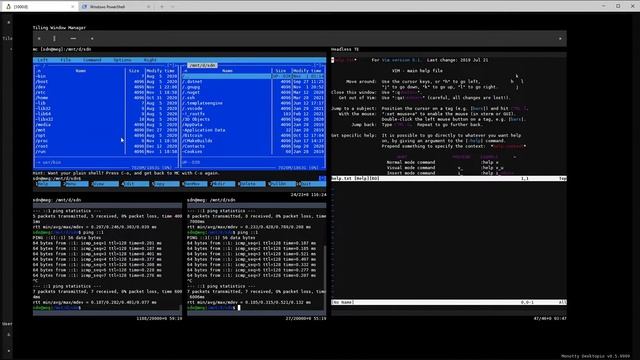Viewport: 640px width, 360px height.
Task: Click the 6 RenMov function key button
Action: [x=195, y=184]
